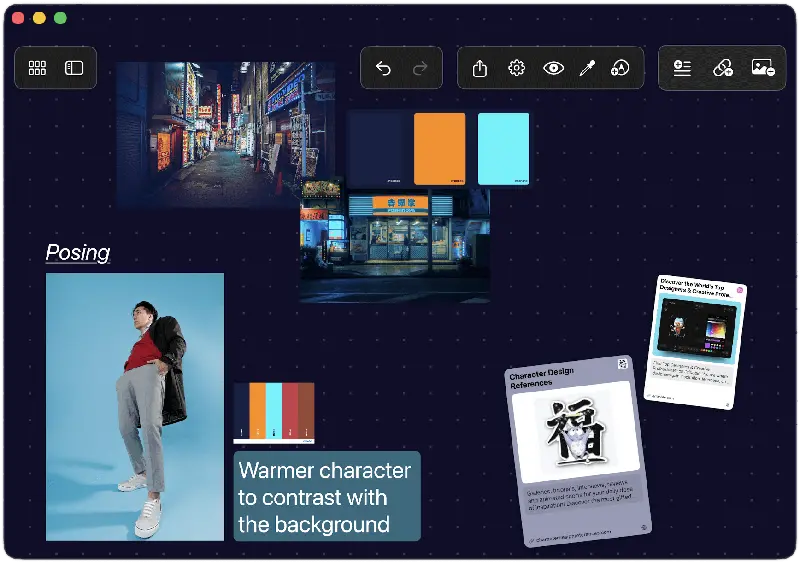Screen dimensions: 800x562
Task: Click the brown stripe in small palette
Action: 306,411
